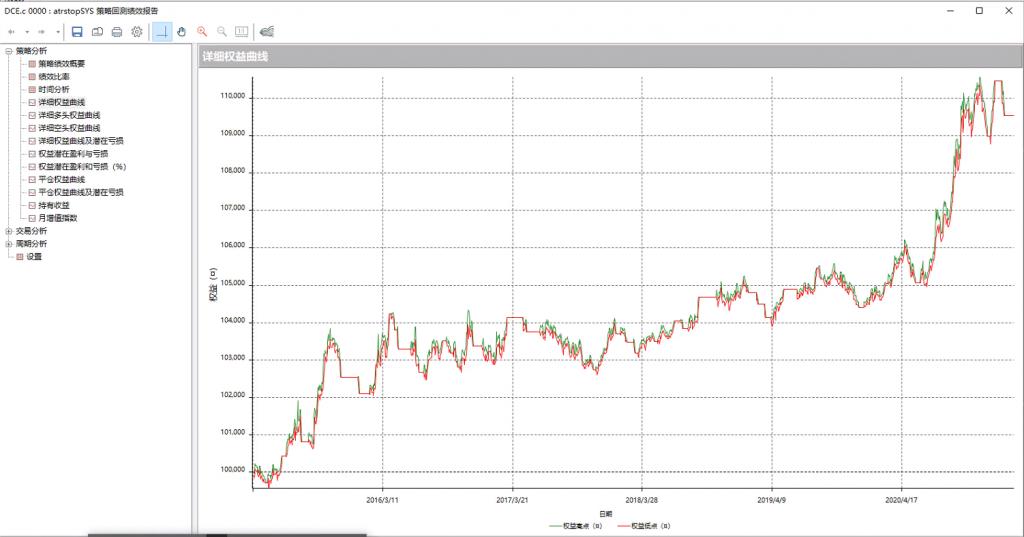Print the report using the printer icon
Image resolution: width=1024 pixels, height=537 pixels.
pos(117,31)
